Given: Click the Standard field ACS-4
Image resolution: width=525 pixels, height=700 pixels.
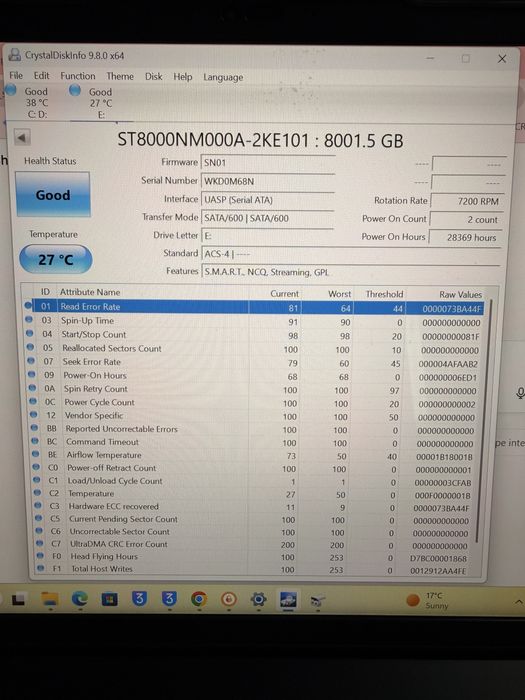Looking at the screenshot, I should point(350,254).
